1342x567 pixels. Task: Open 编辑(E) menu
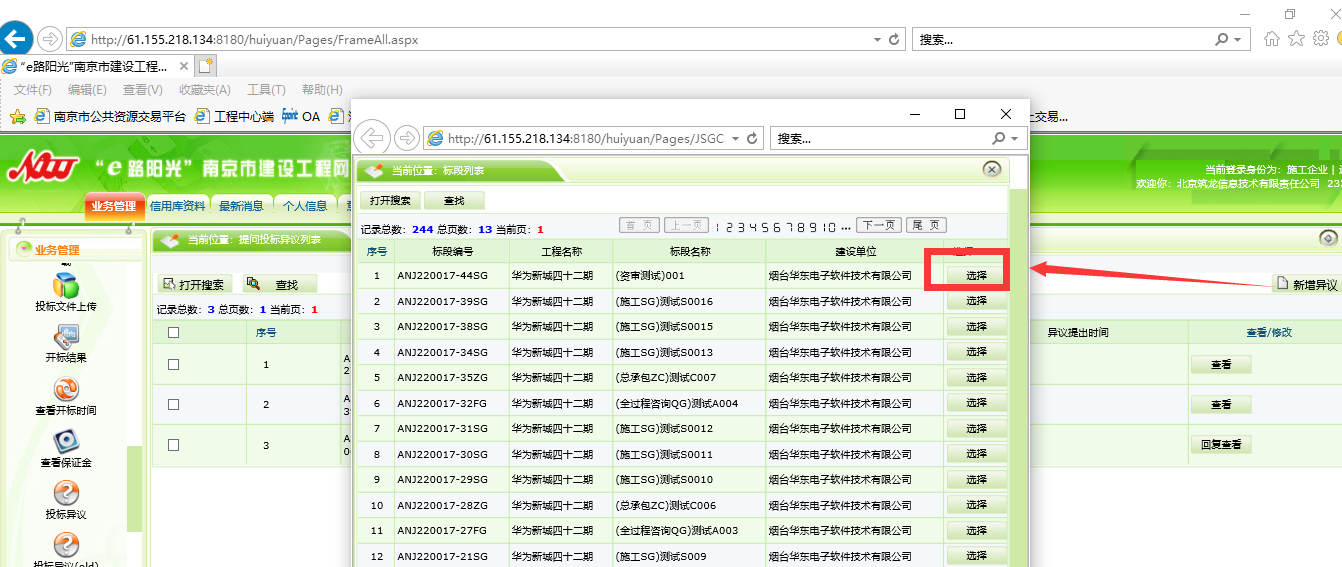pyautogui.click(x=87, y=90)
